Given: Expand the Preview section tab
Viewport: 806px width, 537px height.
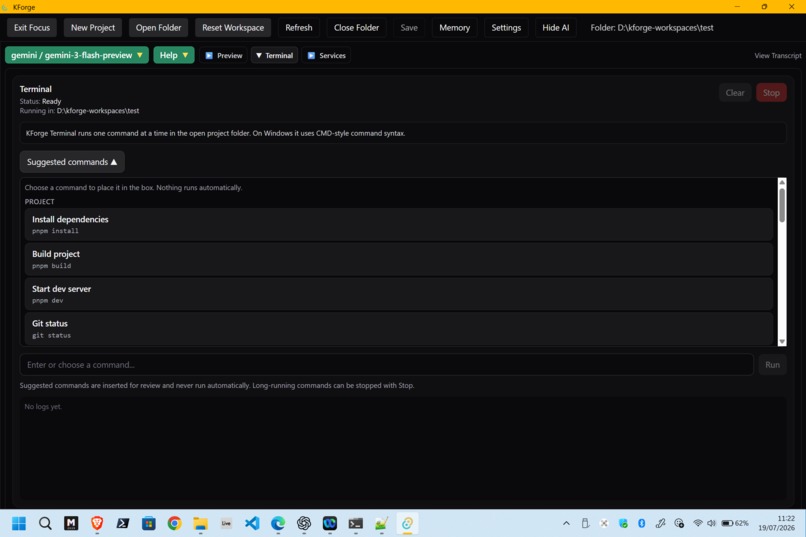Looking at the screenshot, I should (224, 55).
